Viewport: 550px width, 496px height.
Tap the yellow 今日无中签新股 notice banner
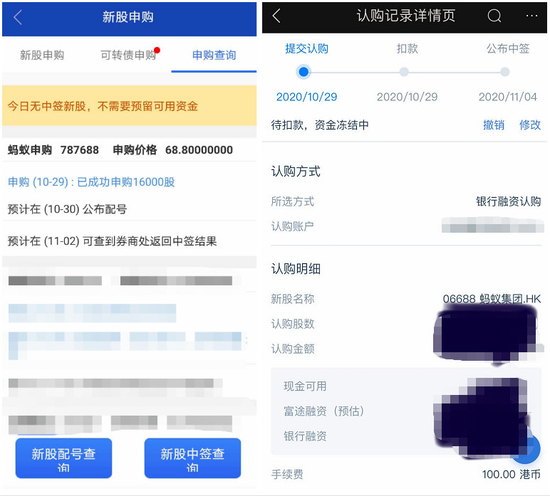click(129, 106)
